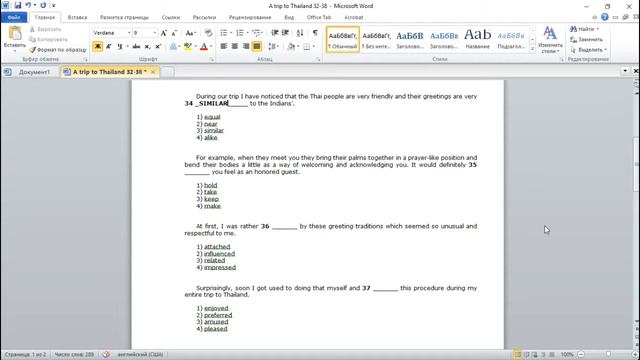Open text effects (glowing A) button
Image resolution: width=640 pixels, height=360 pixels.
pos(173,47)
